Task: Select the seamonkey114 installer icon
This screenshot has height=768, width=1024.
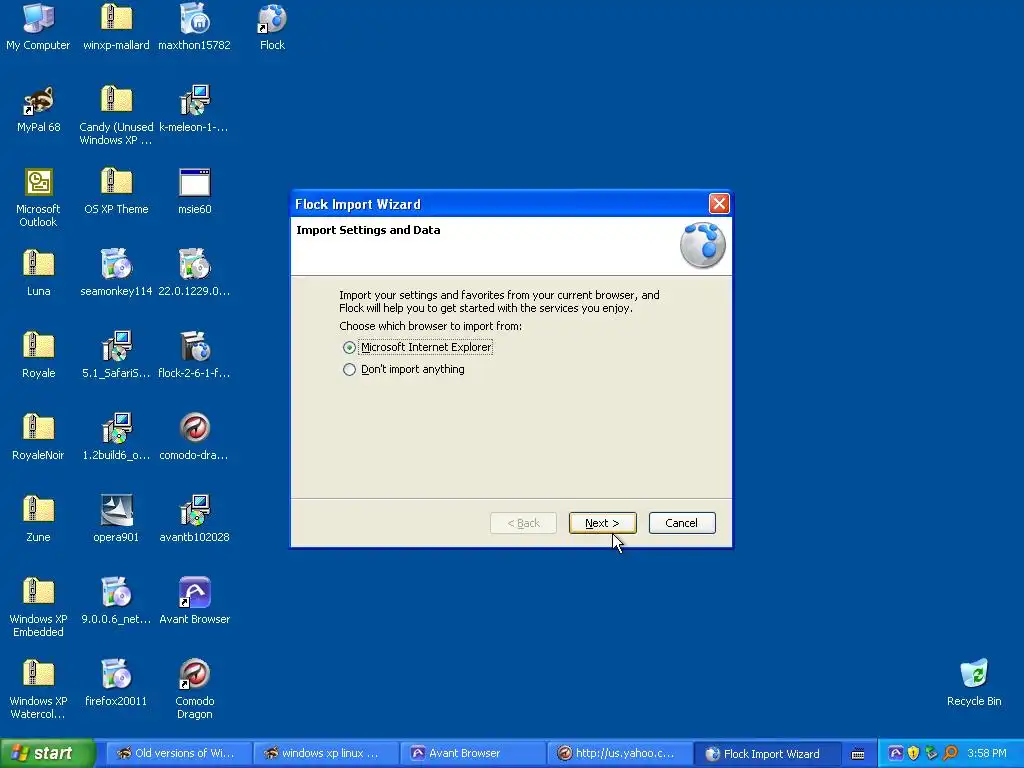Action: [x=116, y=273]
